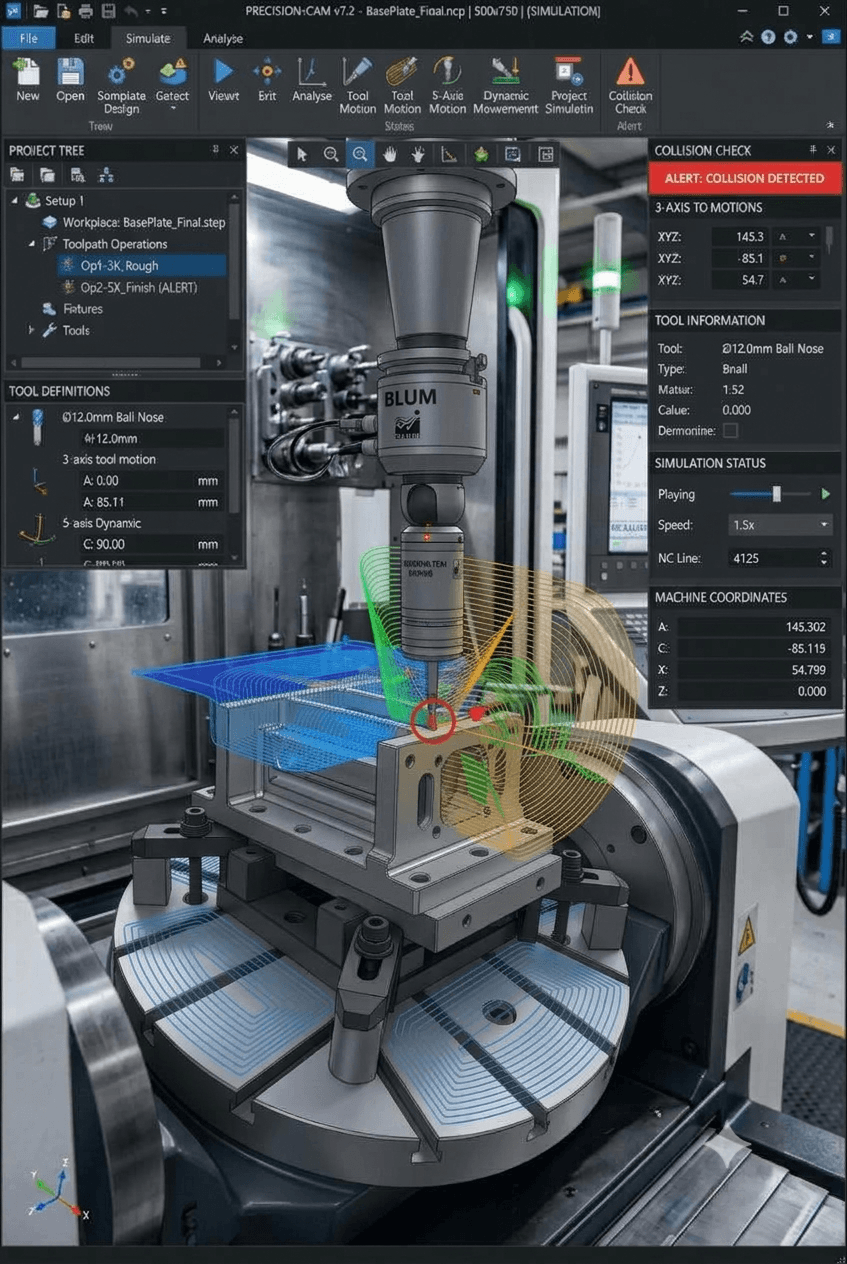Select the pan hand viewport tool
The image size is (847, 1264).
point(390,154)
